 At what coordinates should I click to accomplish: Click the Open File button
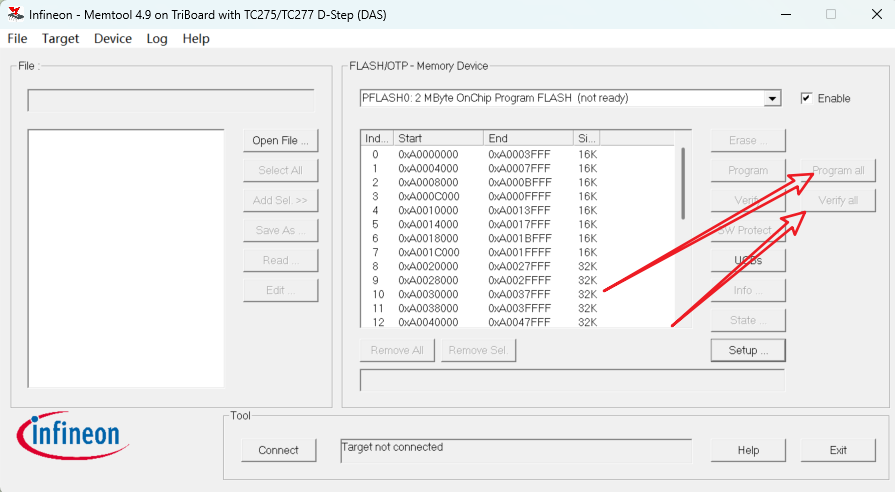(280, 140)
